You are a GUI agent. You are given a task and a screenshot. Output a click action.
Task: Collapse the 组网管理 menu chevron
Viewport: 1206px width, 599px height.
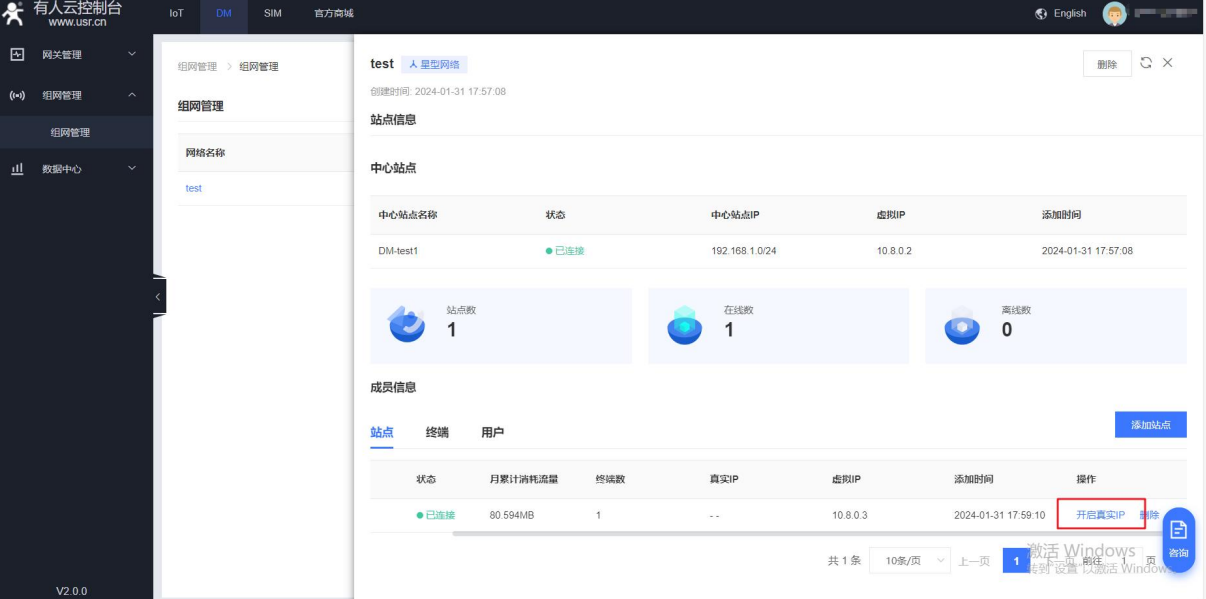(132, 95)
